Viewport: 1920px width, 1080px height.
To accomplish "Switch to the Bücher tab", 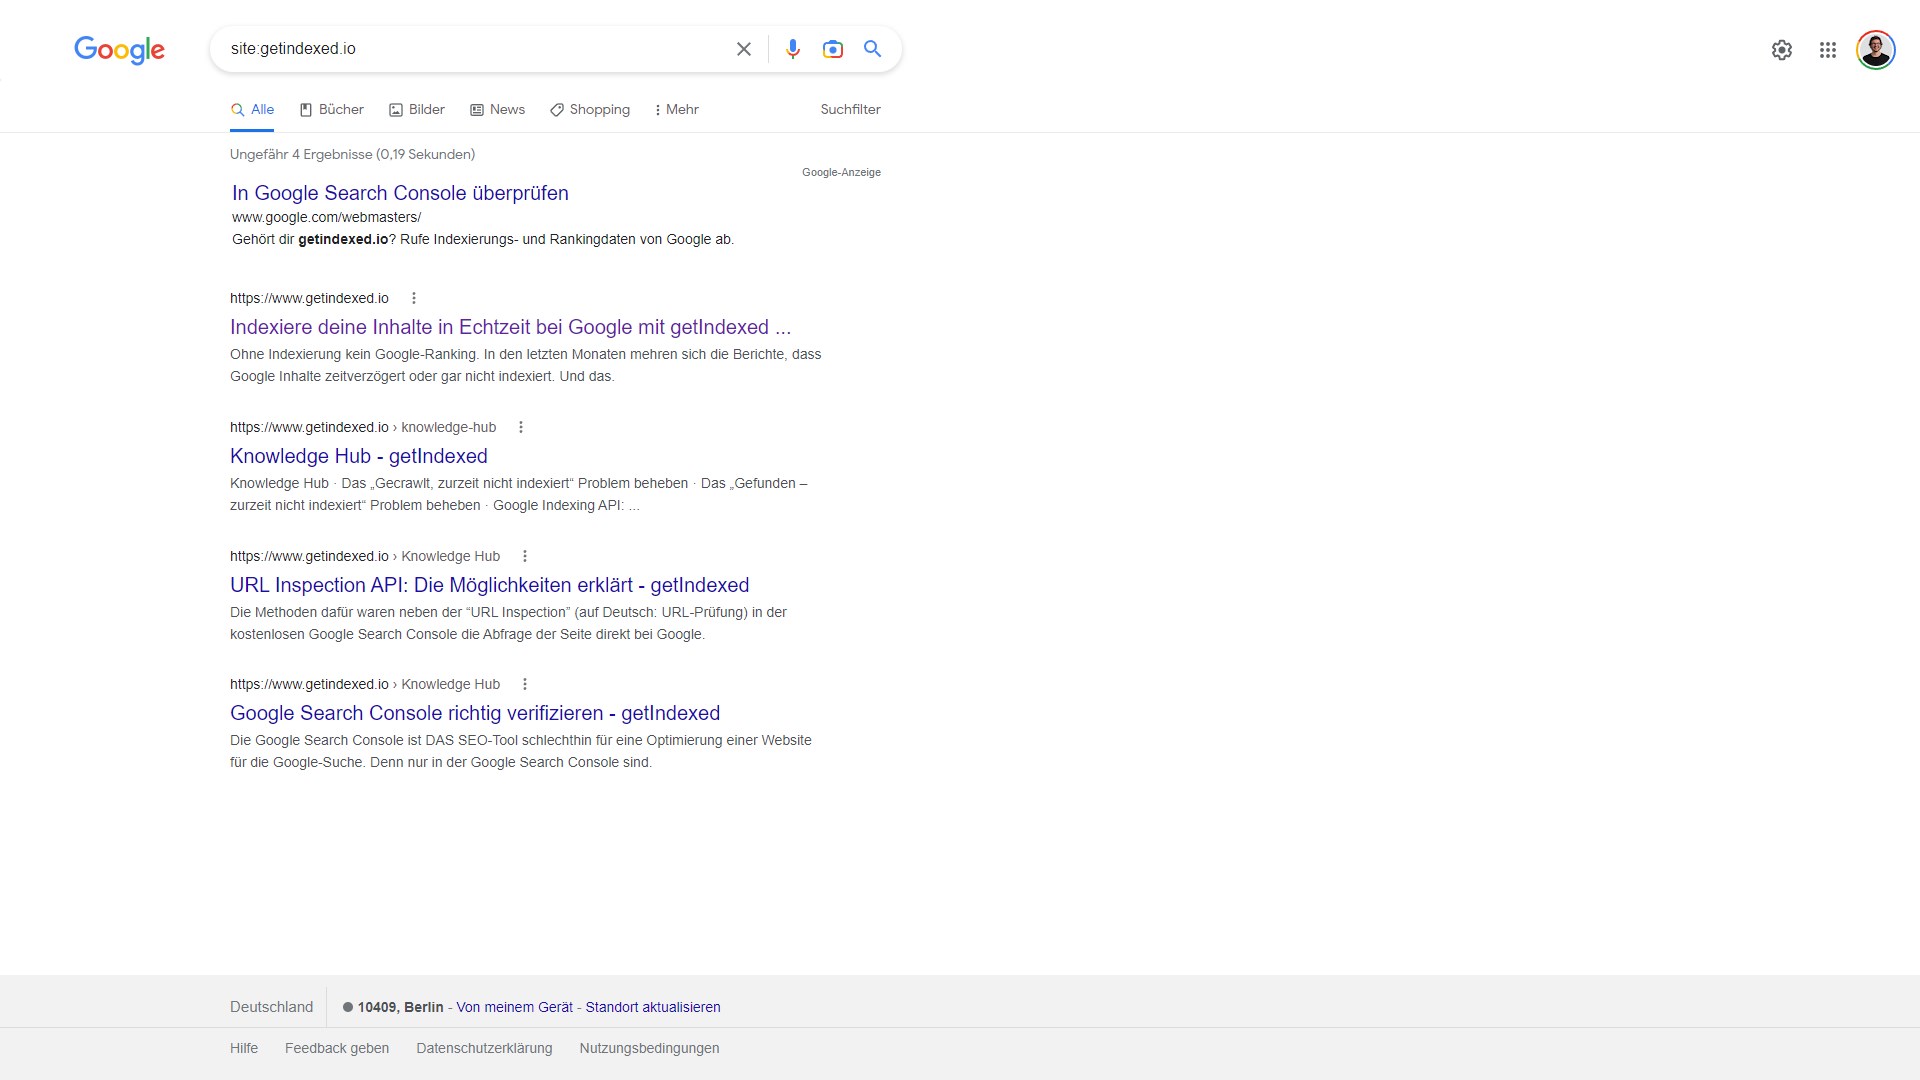I will point(331,110).
